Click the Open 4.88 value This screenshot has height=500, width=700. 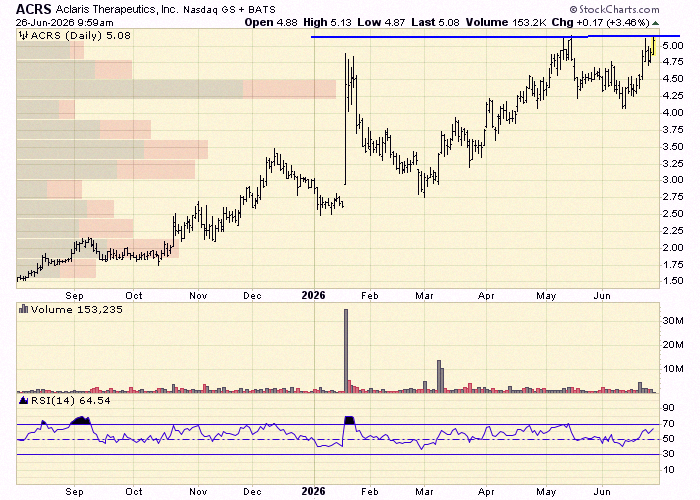271,22
